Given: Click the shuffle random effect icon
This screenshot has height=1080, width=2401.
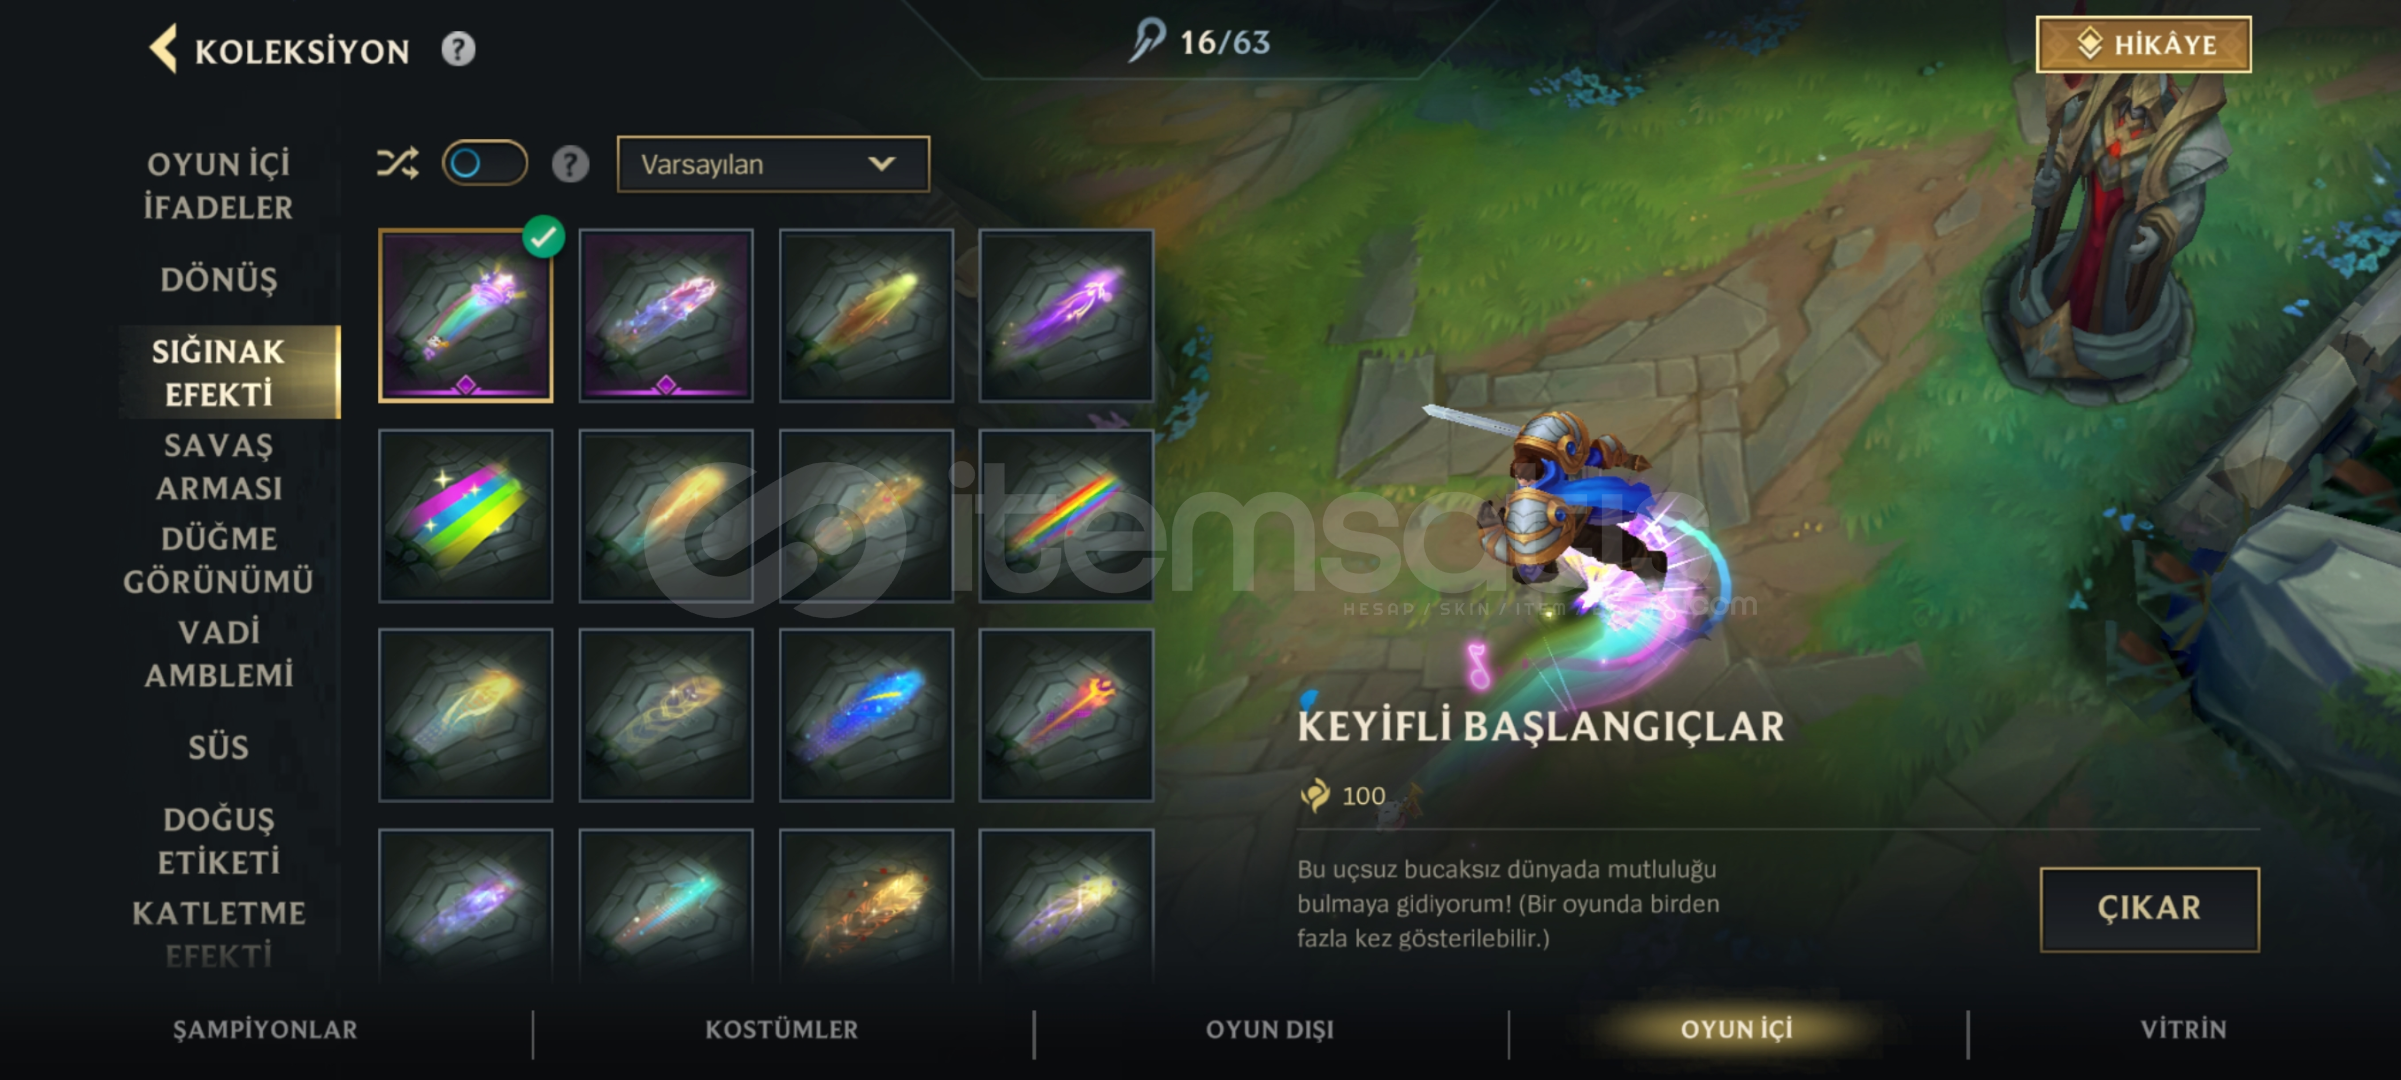Looking at the screenshot, I should coord(397,163).
